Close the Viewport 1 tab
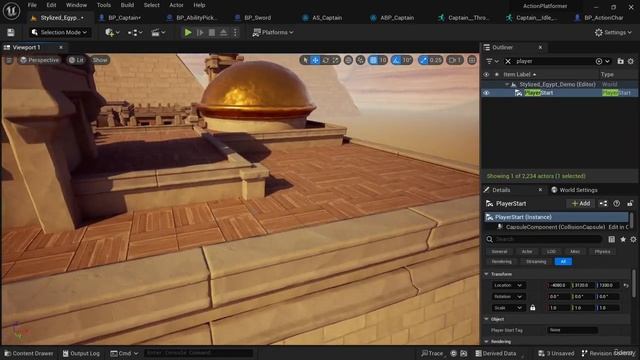 pos(61,47)
